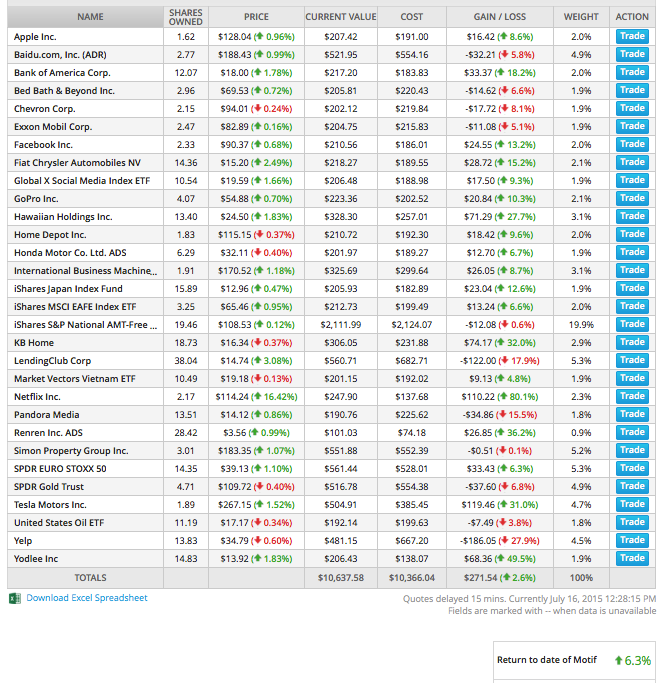This screenshot has width=661, height=683.
Task: Select Tesla Motors Inc. name cell
Action: [x=85, y=505]
